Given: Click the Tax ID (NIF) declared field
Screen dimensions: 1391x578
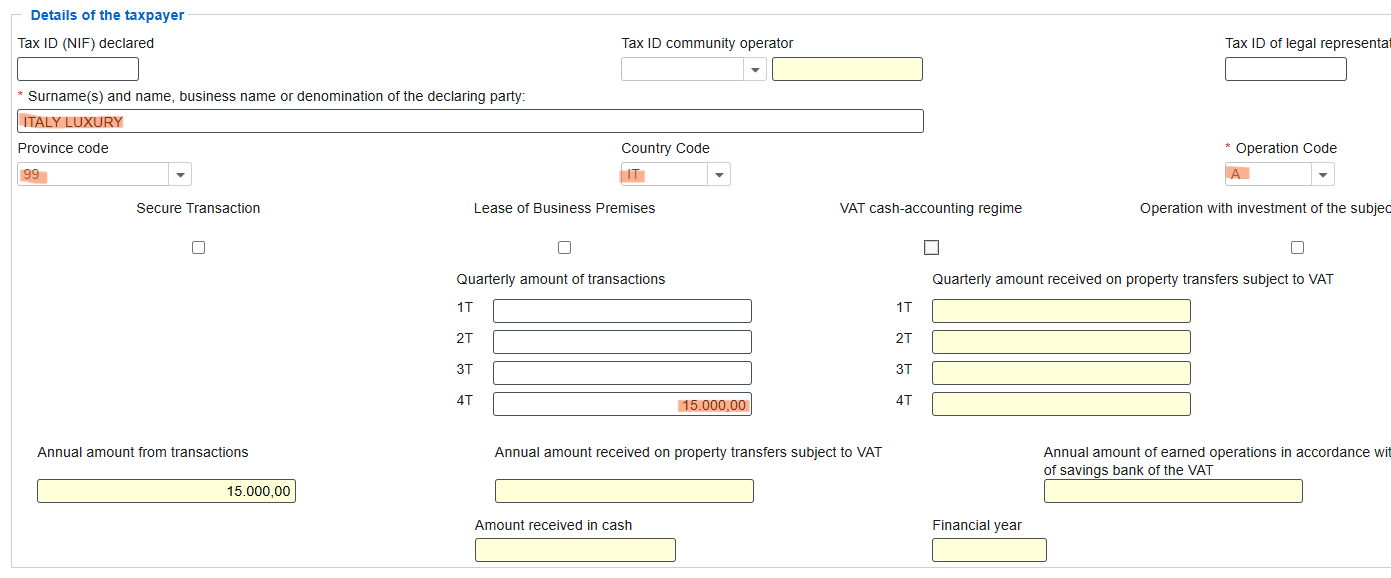Looking at the screenshot, I should tap(78, 69).
